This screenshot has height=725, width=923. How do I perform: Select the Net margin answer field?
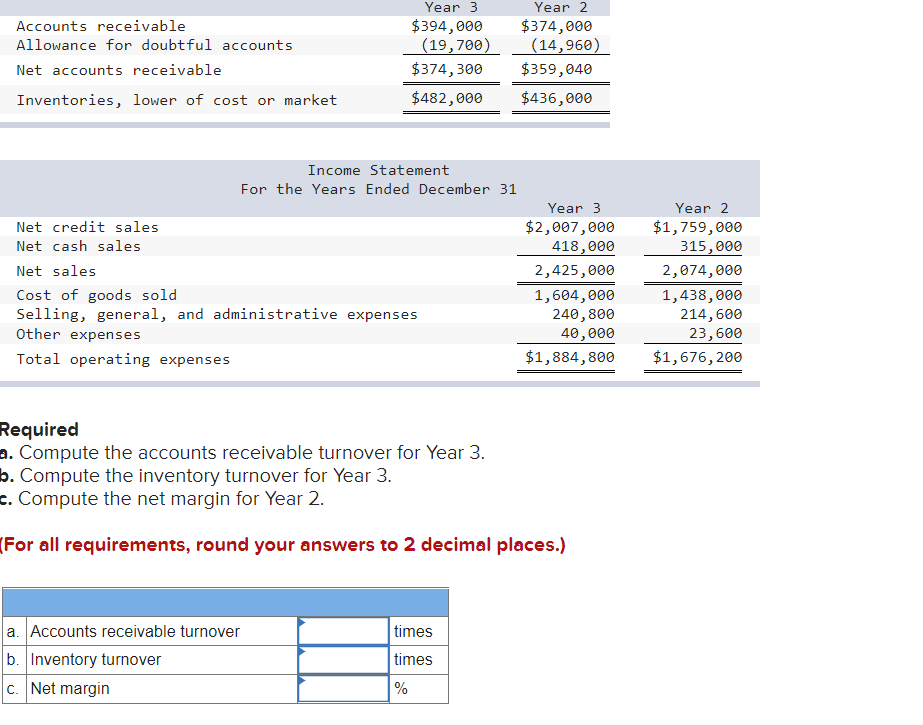343,688
